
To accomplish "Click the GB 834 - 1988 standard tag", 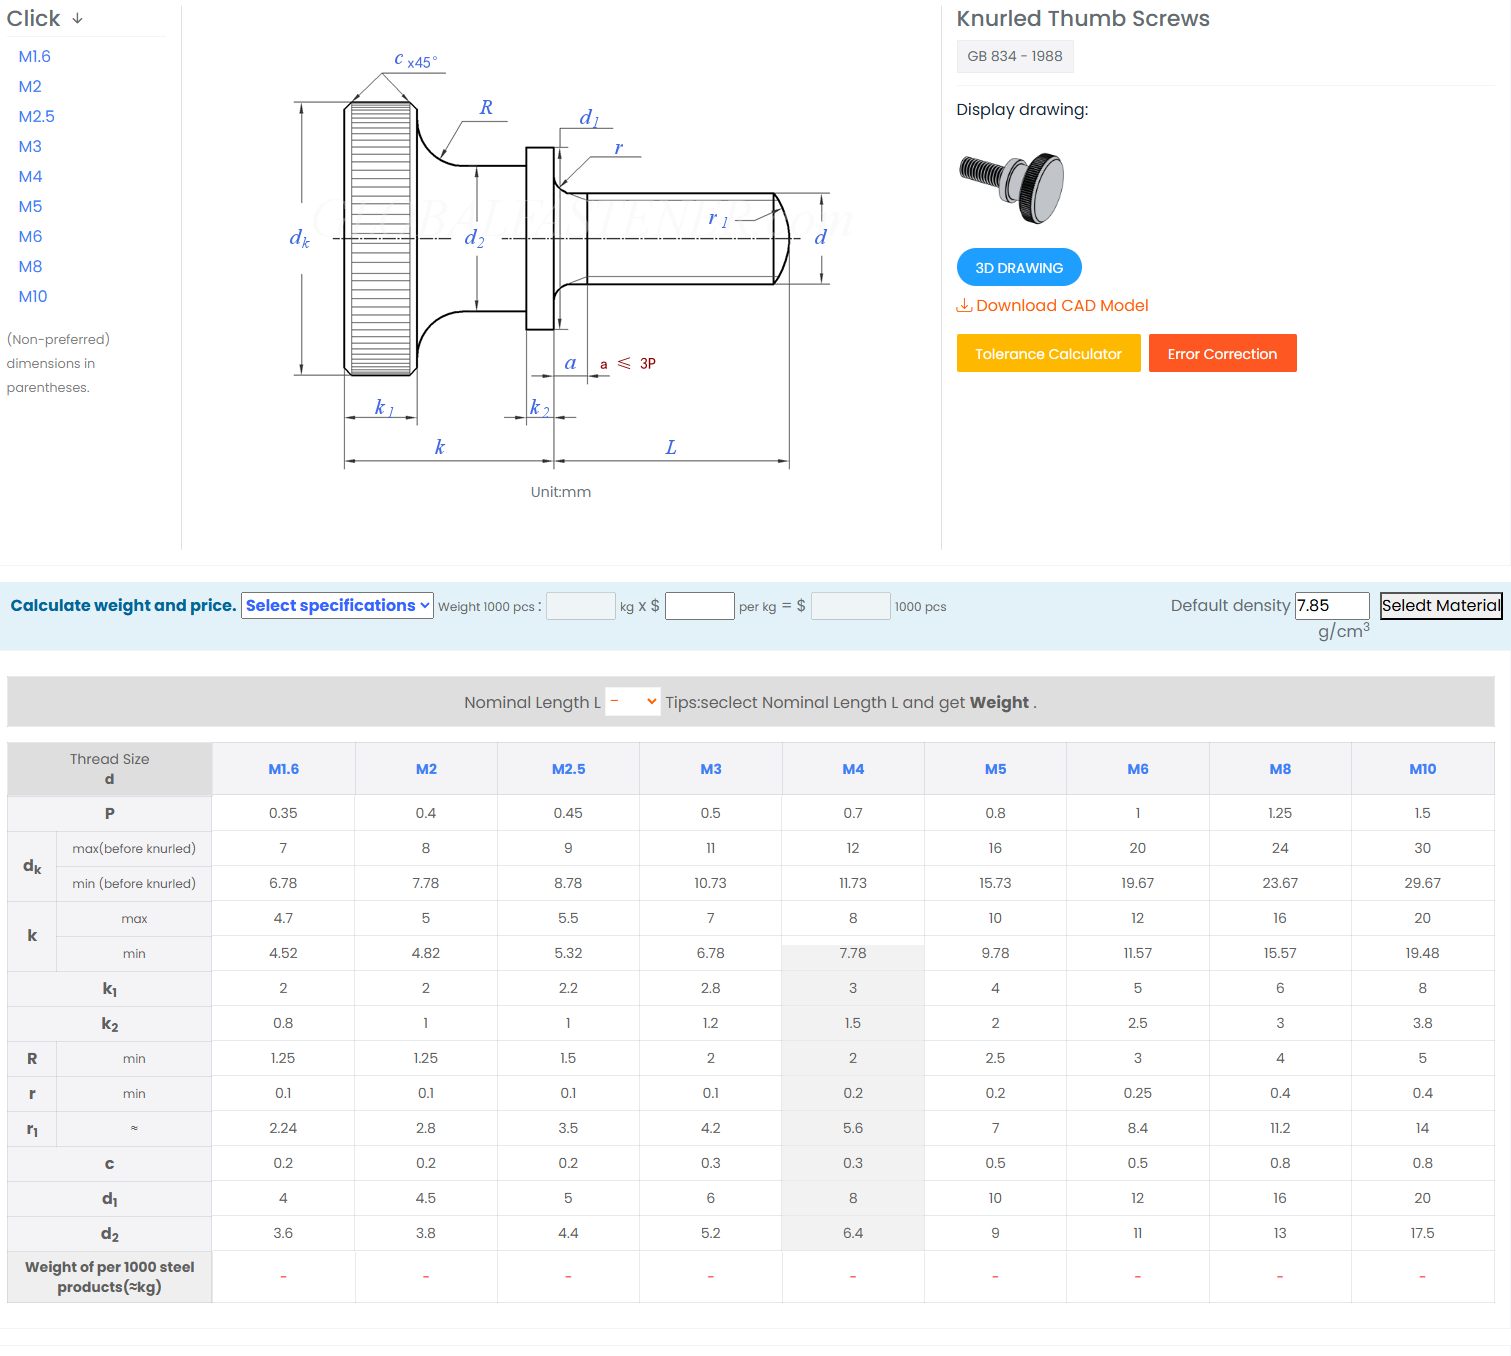I will (1015, 57).
